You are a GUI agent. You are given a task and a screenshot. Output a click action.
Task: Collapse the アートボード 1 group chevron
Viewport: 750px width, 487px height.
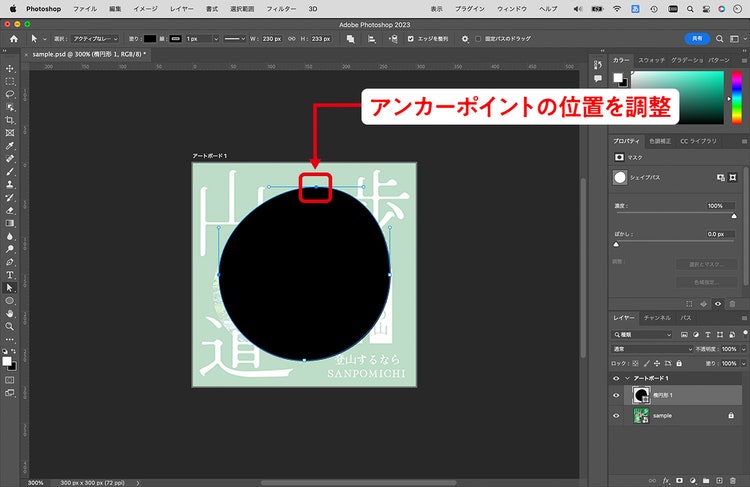[627, 378]
